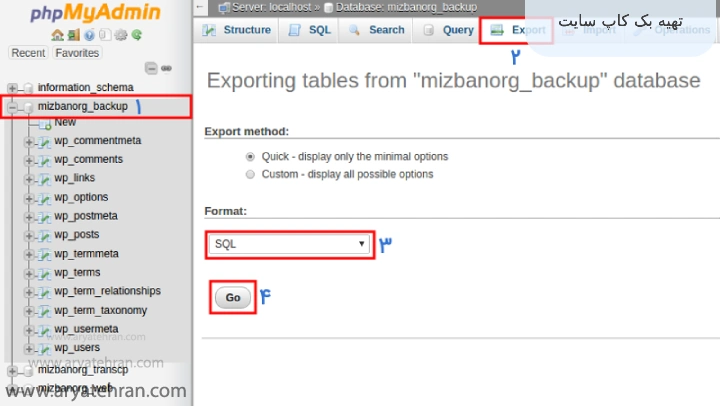
Task: Click the wp_users table in tree
Action: pyautogui.click(x=77, y=348)
